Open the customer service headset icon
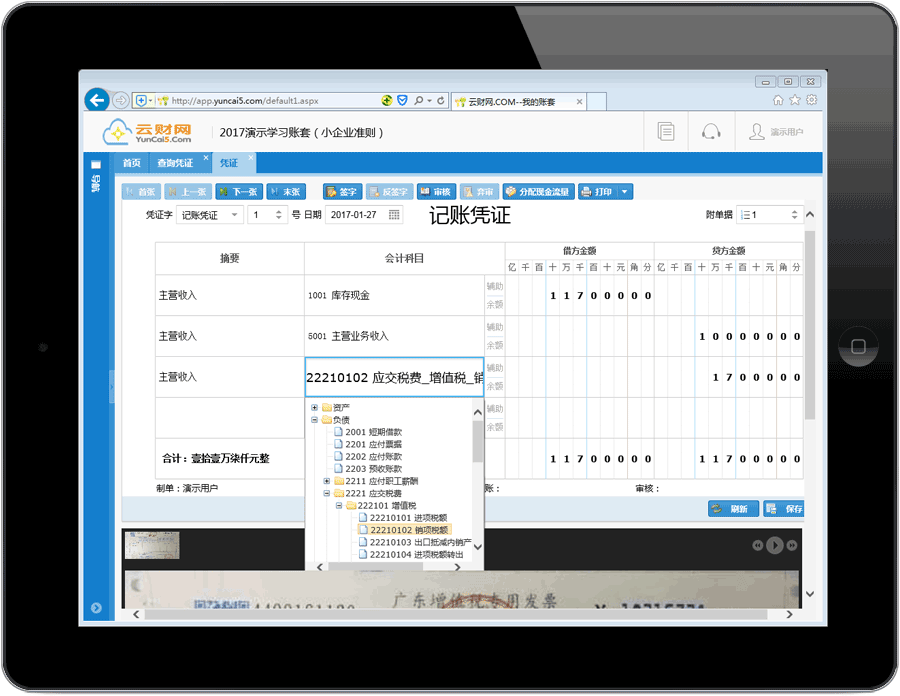Image resolution: width=900 pixels, height=696 pixels. (x=711, y=132)
